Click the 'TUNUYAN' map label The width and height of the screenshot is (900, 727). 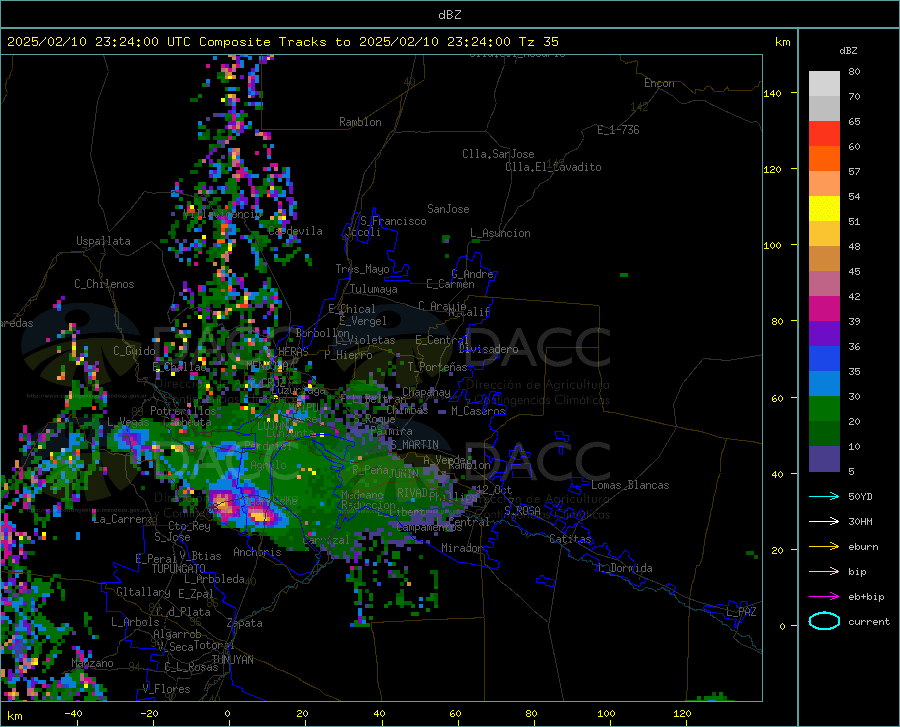click(232, 659)
